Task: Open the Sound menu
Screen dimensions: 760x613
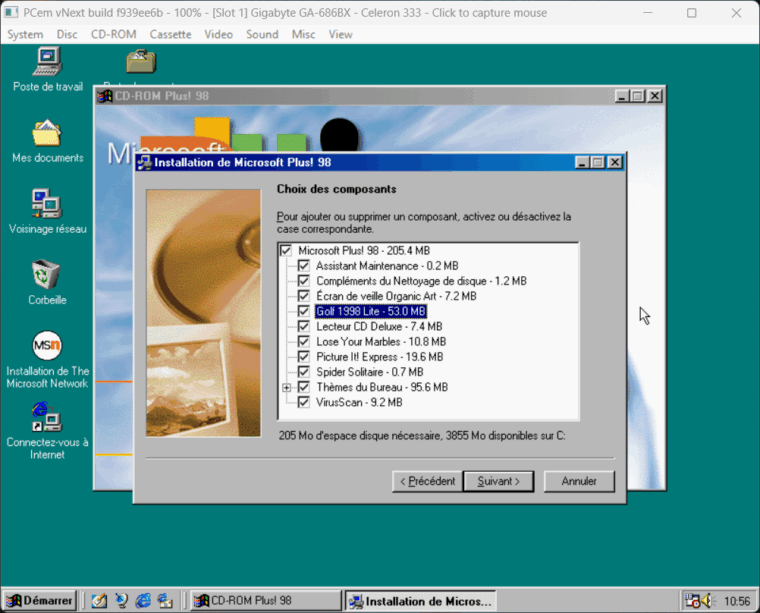Action: tap(262, 34)
